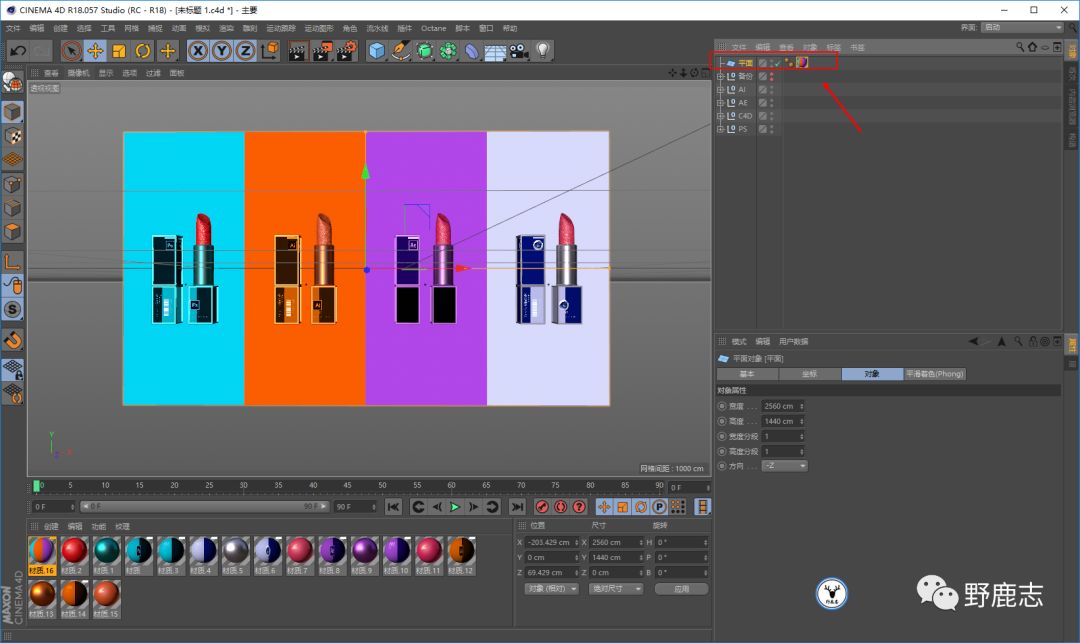The height and width of the screenshot is (643, 1080).
Task: Switch to the 坐标 tab in attributes panel
Action: [x=809, y=374]
